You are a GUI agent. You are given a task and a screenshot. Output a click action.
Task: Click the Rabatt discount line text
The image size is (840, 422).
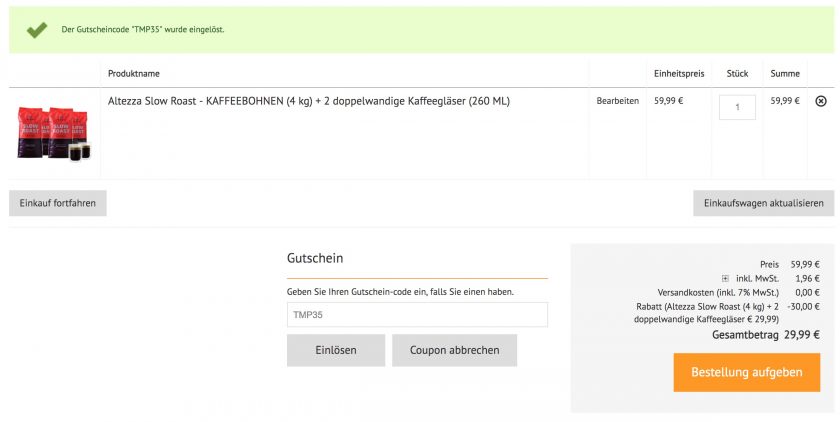tap(707, 312)
